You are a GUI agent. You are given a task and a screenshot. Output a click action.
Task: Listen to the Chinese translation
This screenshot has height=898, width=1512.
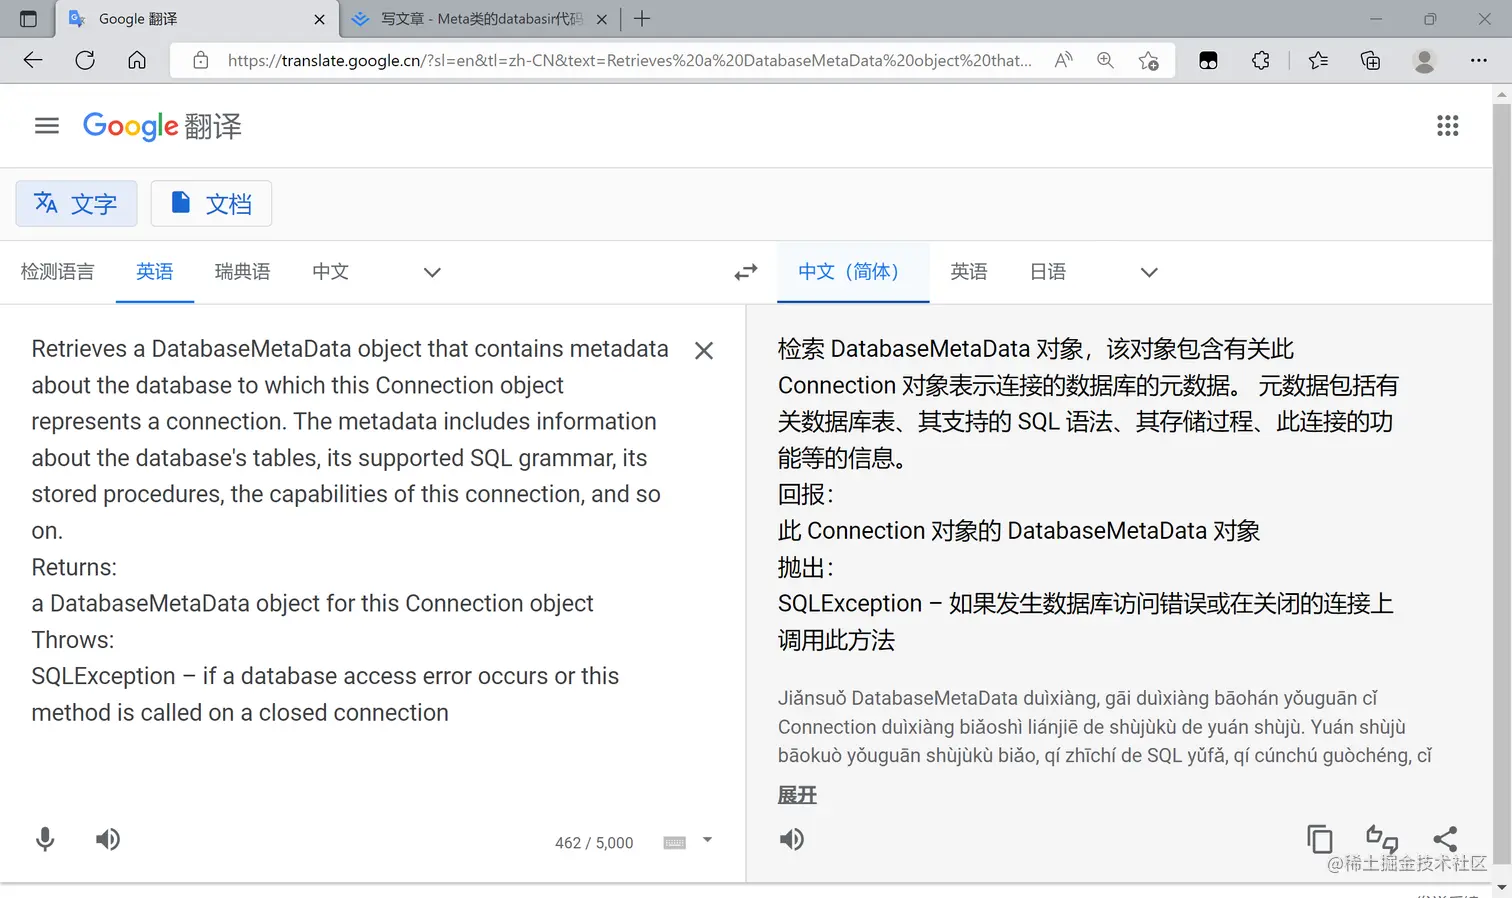pyautogui.click(x=792, y=839)
